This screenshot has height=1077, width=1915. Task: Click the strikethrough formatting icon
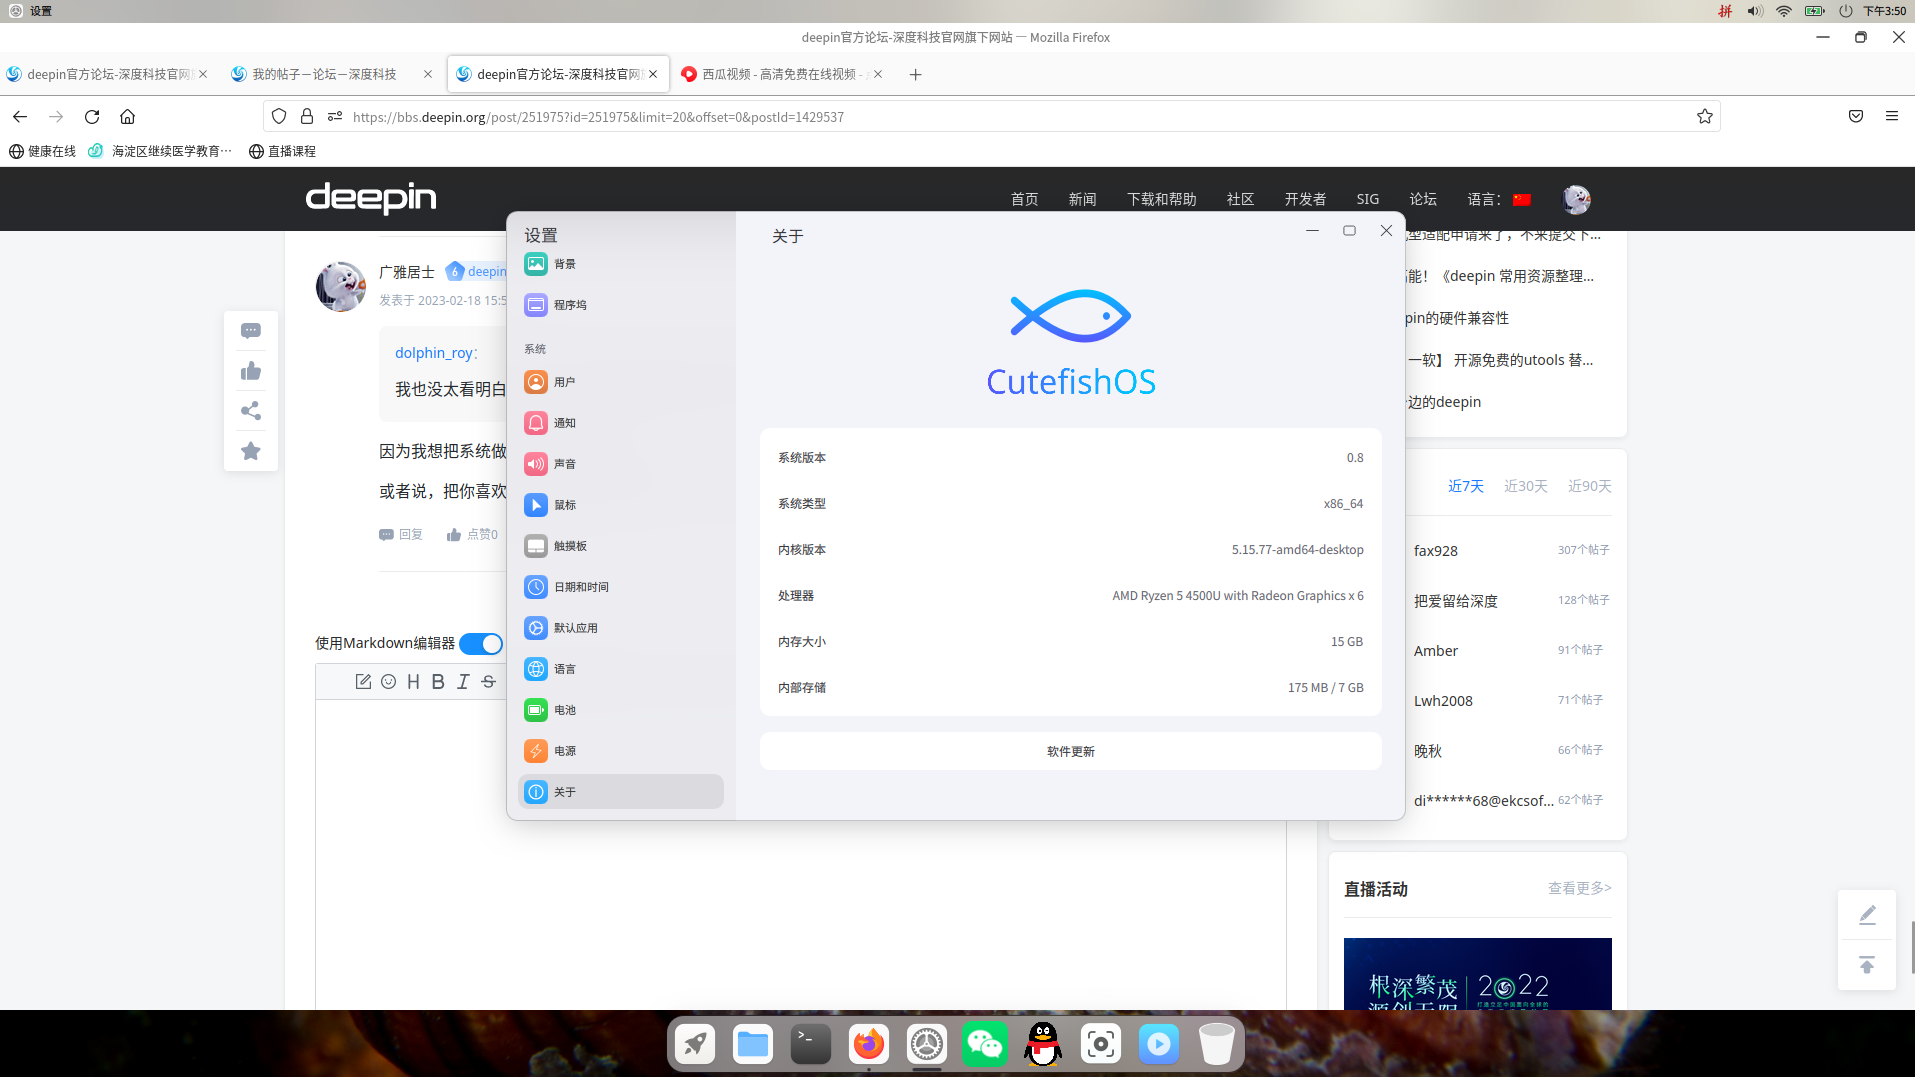[x=488, y=681]
